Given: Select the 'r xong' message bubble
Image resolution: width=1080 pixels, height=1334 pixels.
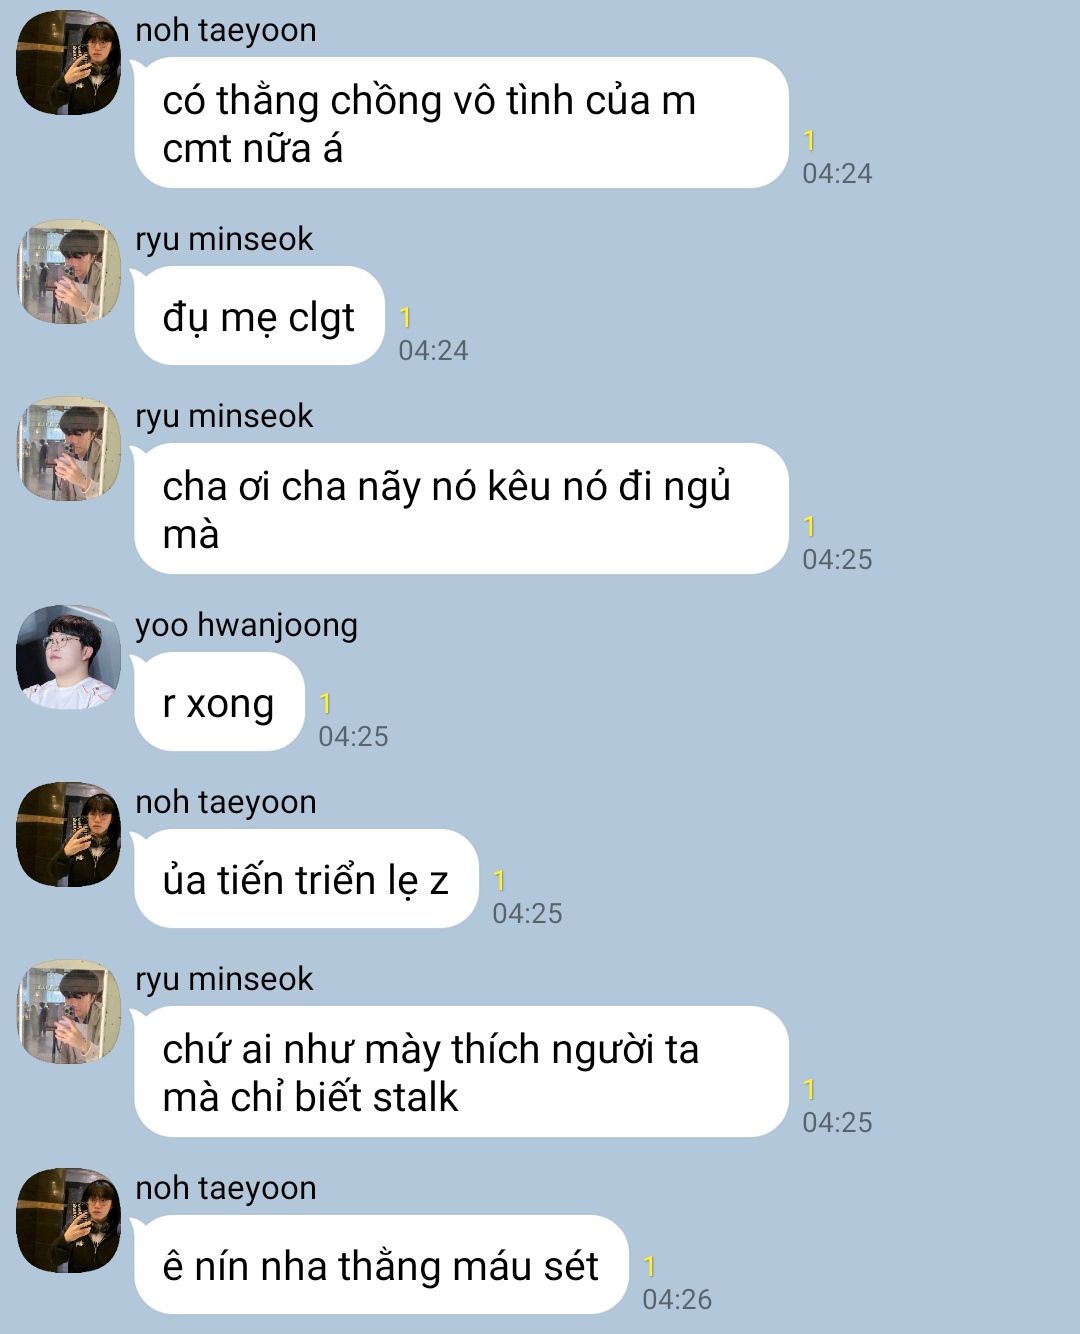Looking at the screenshot, I should pos(219,702).
